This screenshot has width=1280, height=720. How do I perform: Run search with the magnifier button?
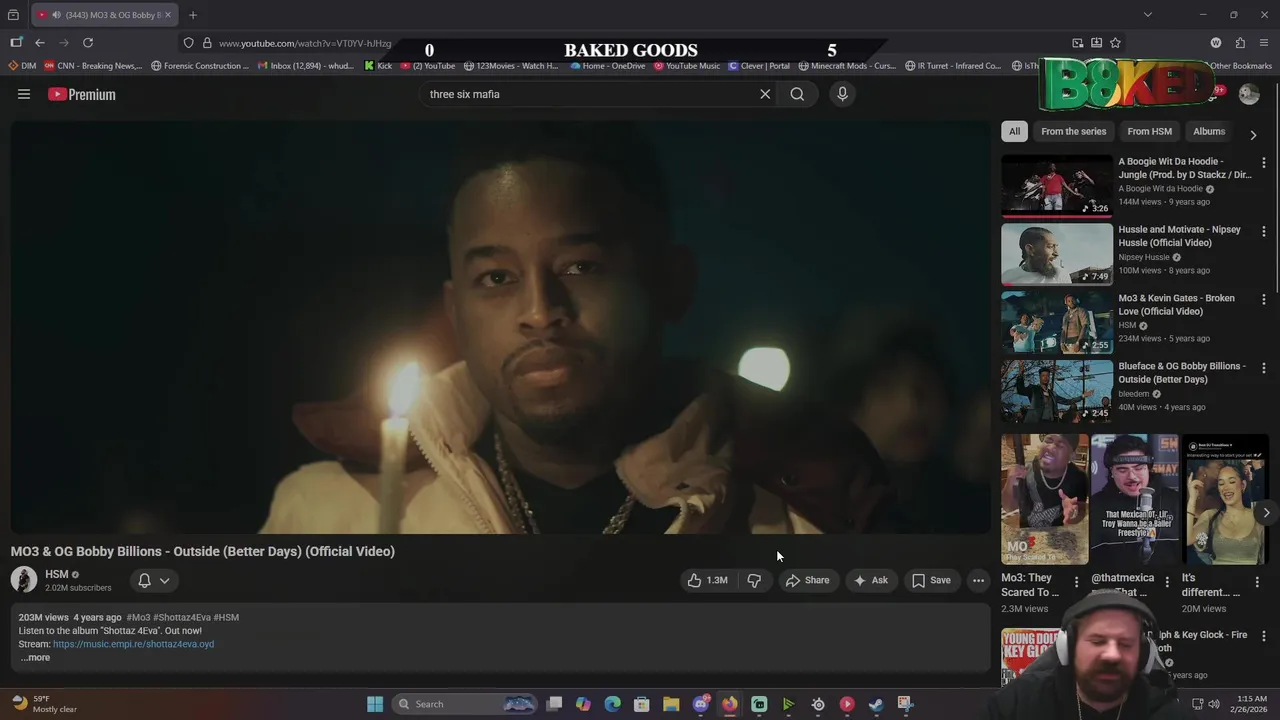point(797,94)
